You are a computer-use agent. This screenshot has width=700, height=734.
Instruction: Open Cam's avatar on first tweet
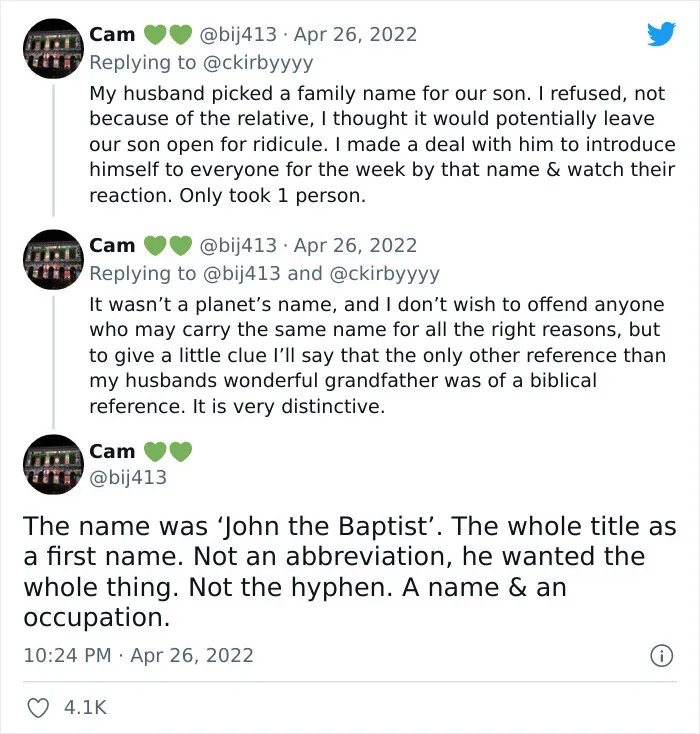click(53, 48)
